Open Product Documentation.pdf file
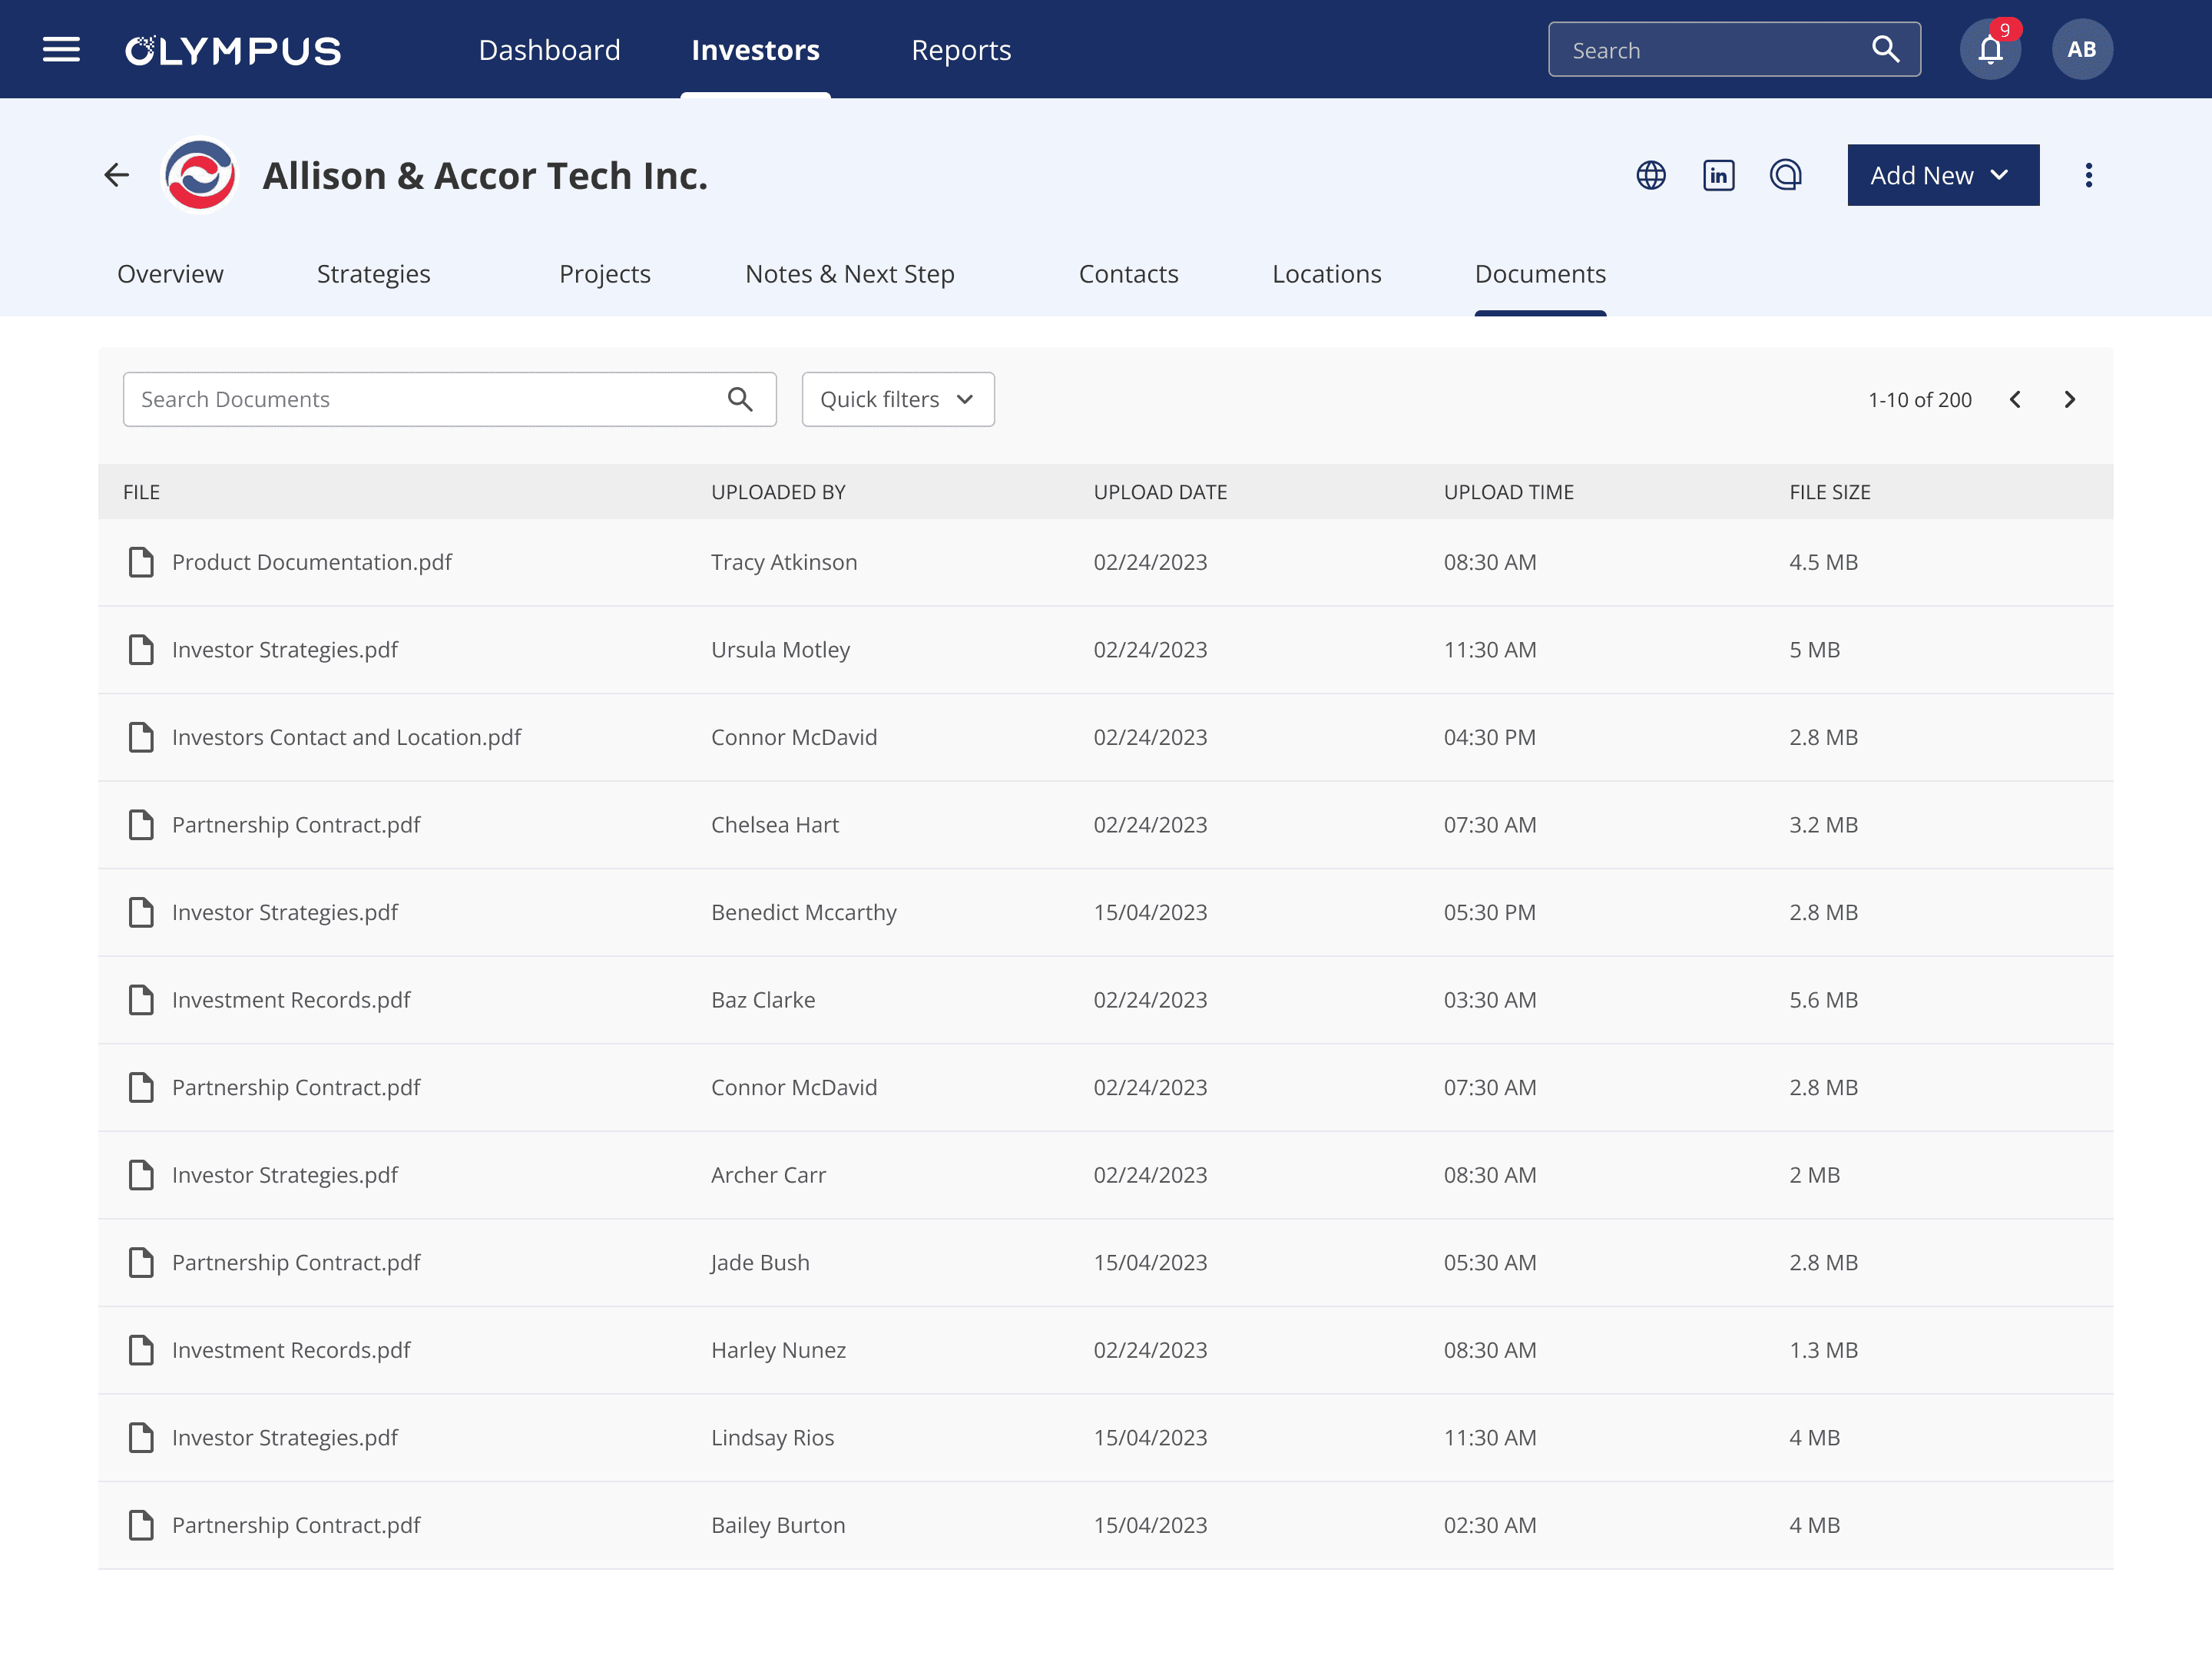This screenshot has height=1665, width=2212. point(311,562)
